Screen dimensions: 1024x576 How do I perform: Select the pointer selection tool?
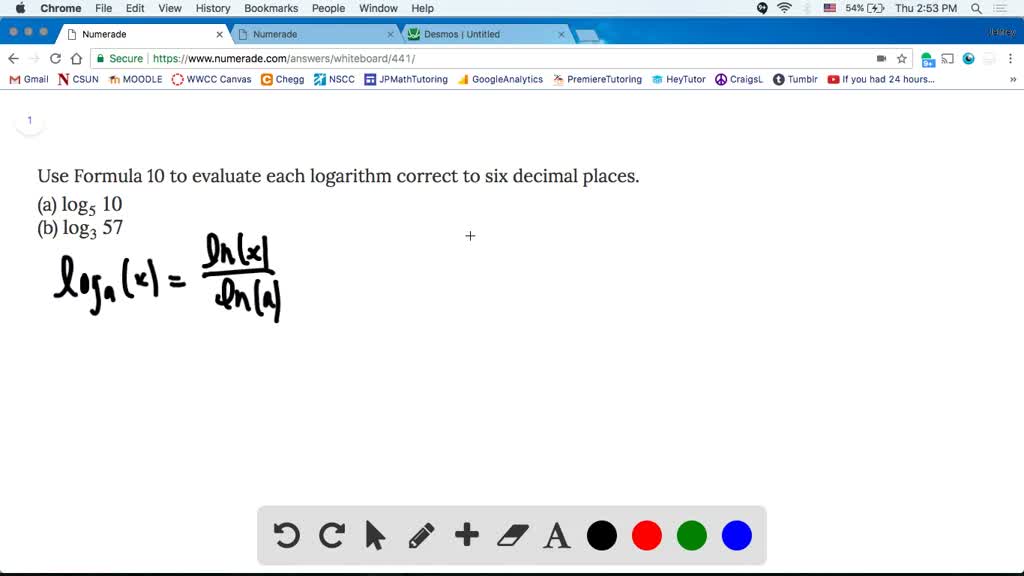[x=376, y=535]
